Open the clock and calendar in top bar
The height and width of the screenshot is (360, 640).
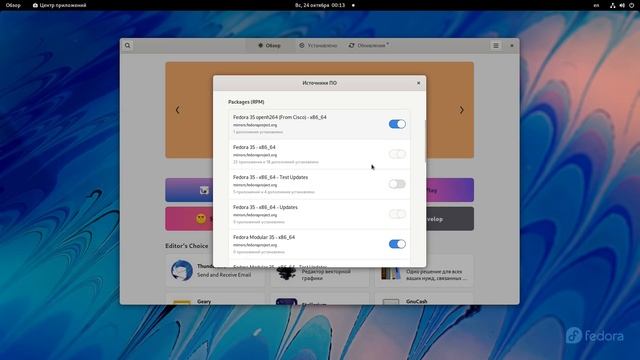[320, 5]
